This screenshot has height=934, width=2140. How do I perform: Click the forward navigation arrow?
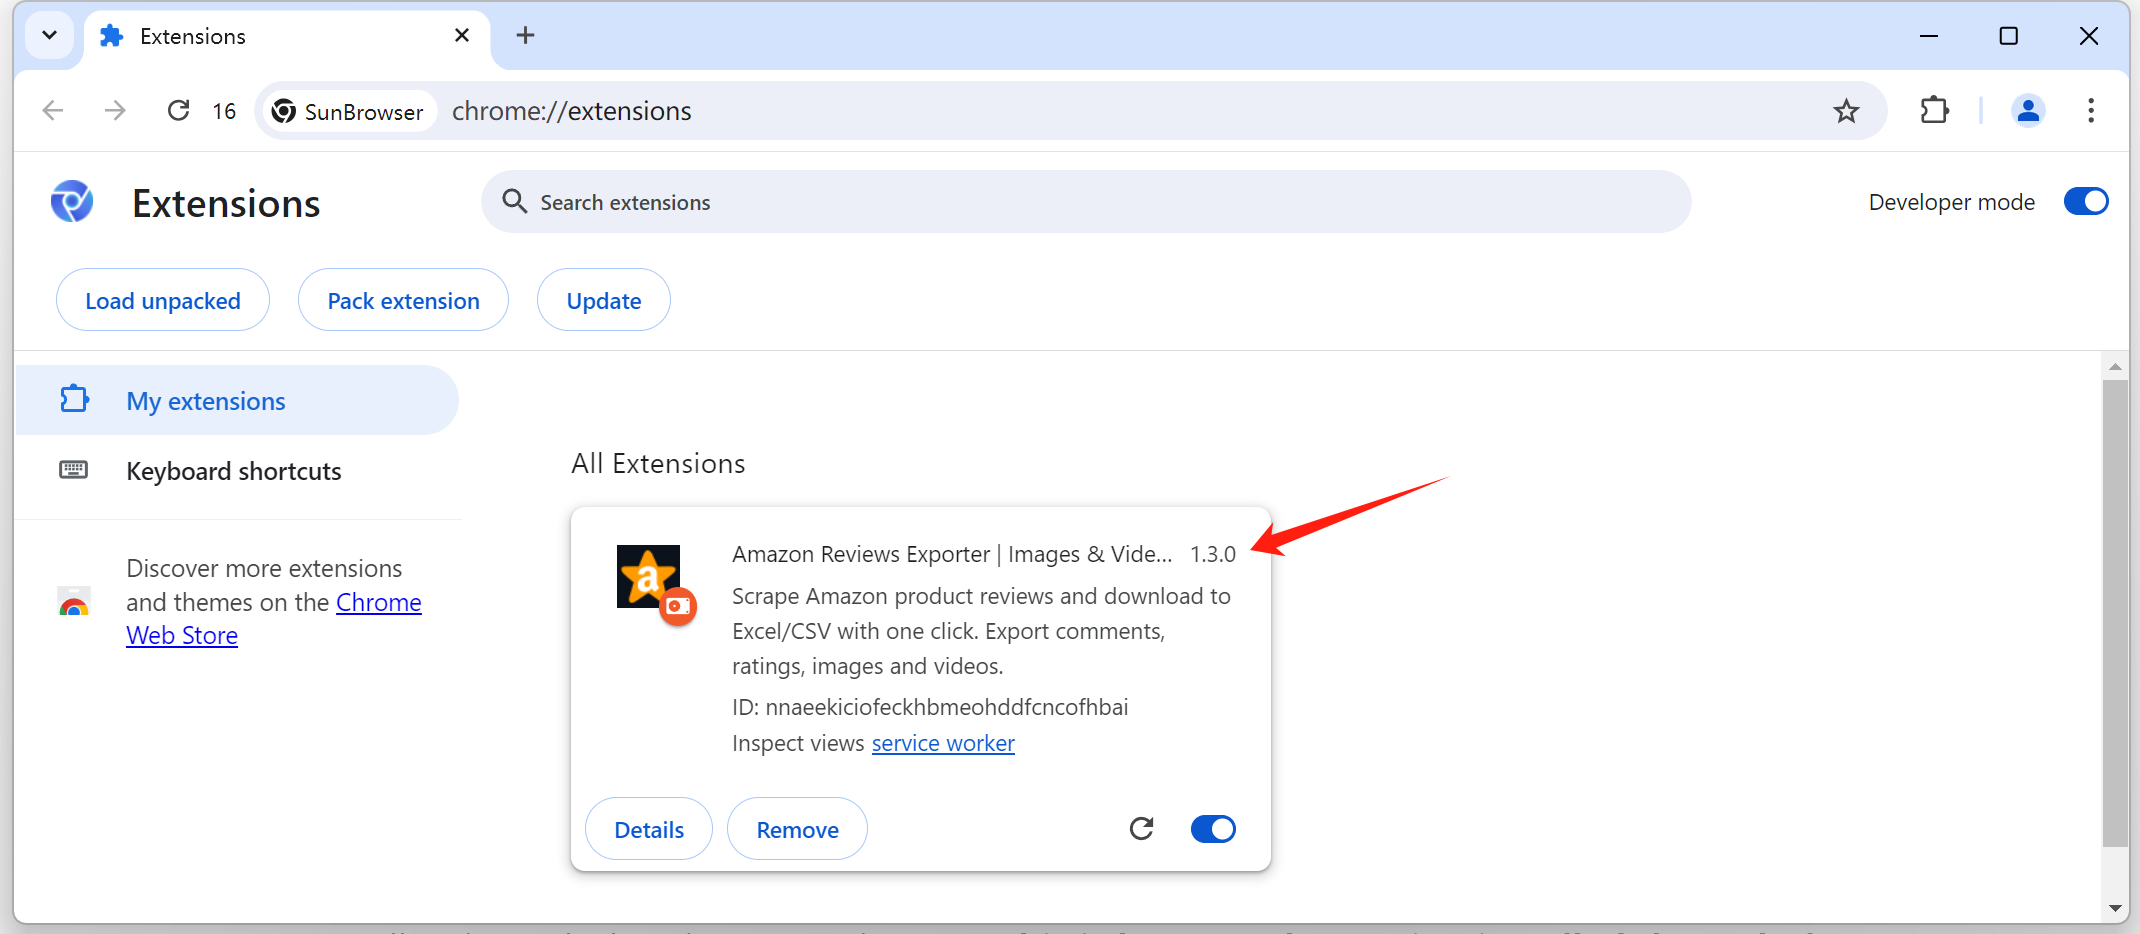(x=116, y=111)
